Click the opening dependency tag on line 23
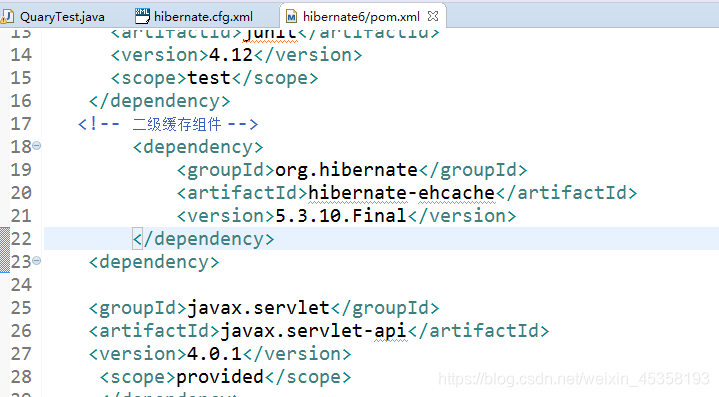Image resolution: width=719 pixels, height=397 pixels. [154, 262]
